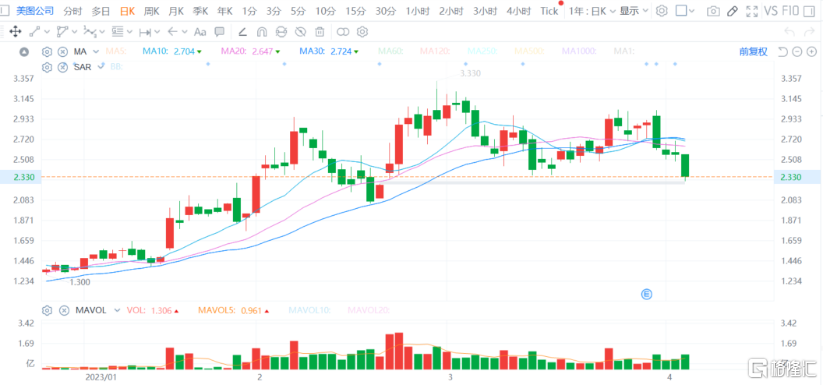
Task: Collapse indicator legends with the up-arrow circle
Action: pos(24,51)
